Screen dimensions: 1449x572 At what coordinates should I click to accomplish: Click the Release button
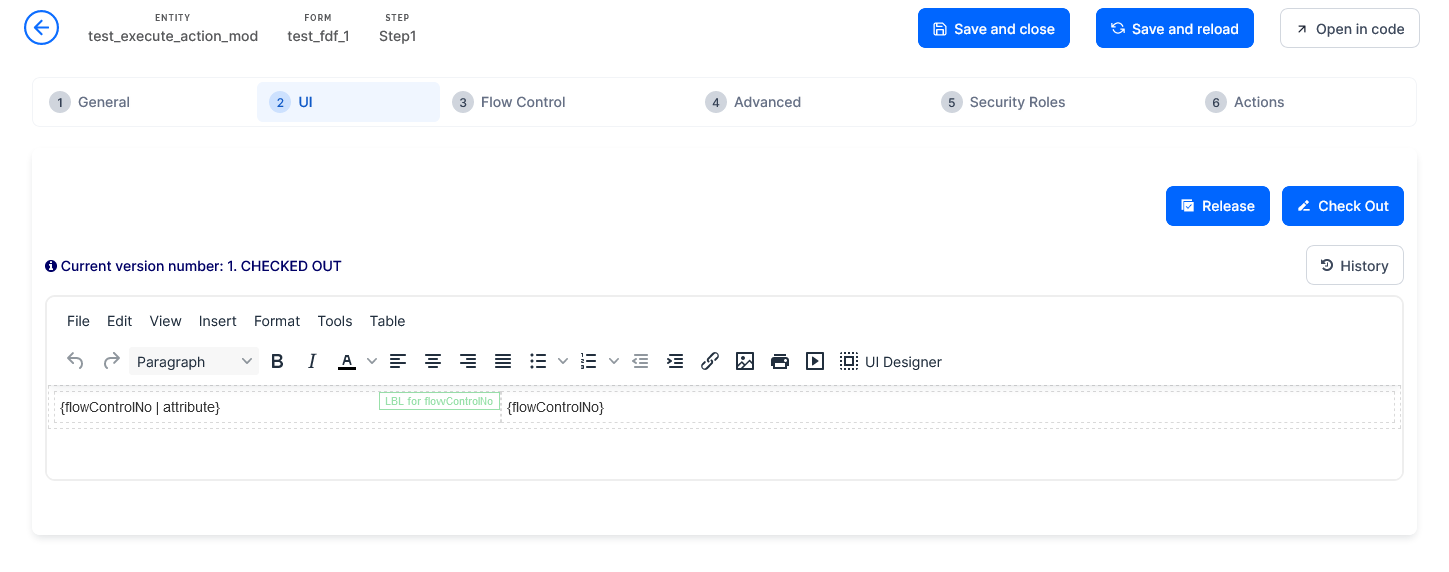tap(1217, 206)
